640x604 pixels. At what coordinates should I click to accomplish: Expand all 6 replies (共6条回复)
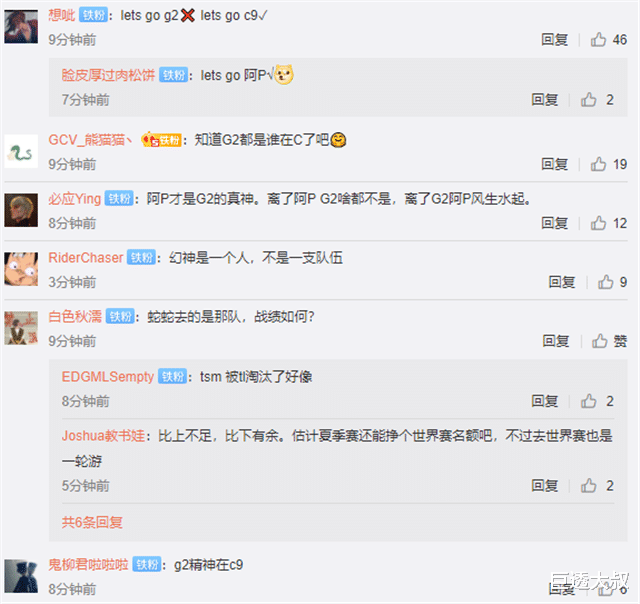(92, 522)
